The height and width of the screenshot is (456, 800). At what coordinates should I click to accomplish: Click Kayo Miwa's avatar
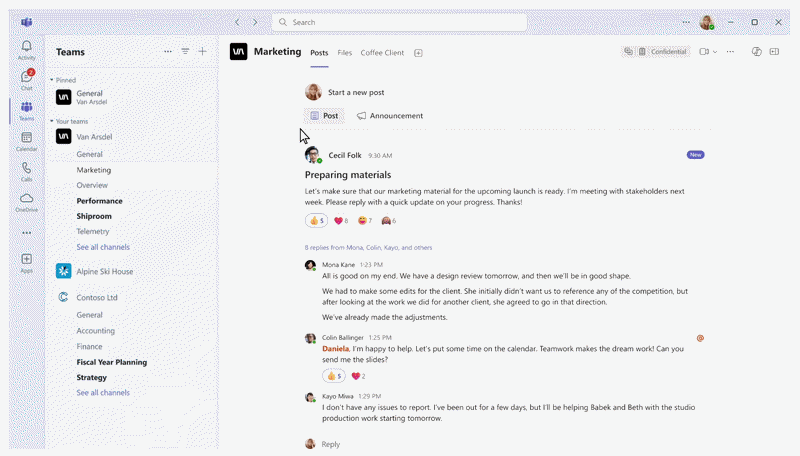click(x=310, y=397)
